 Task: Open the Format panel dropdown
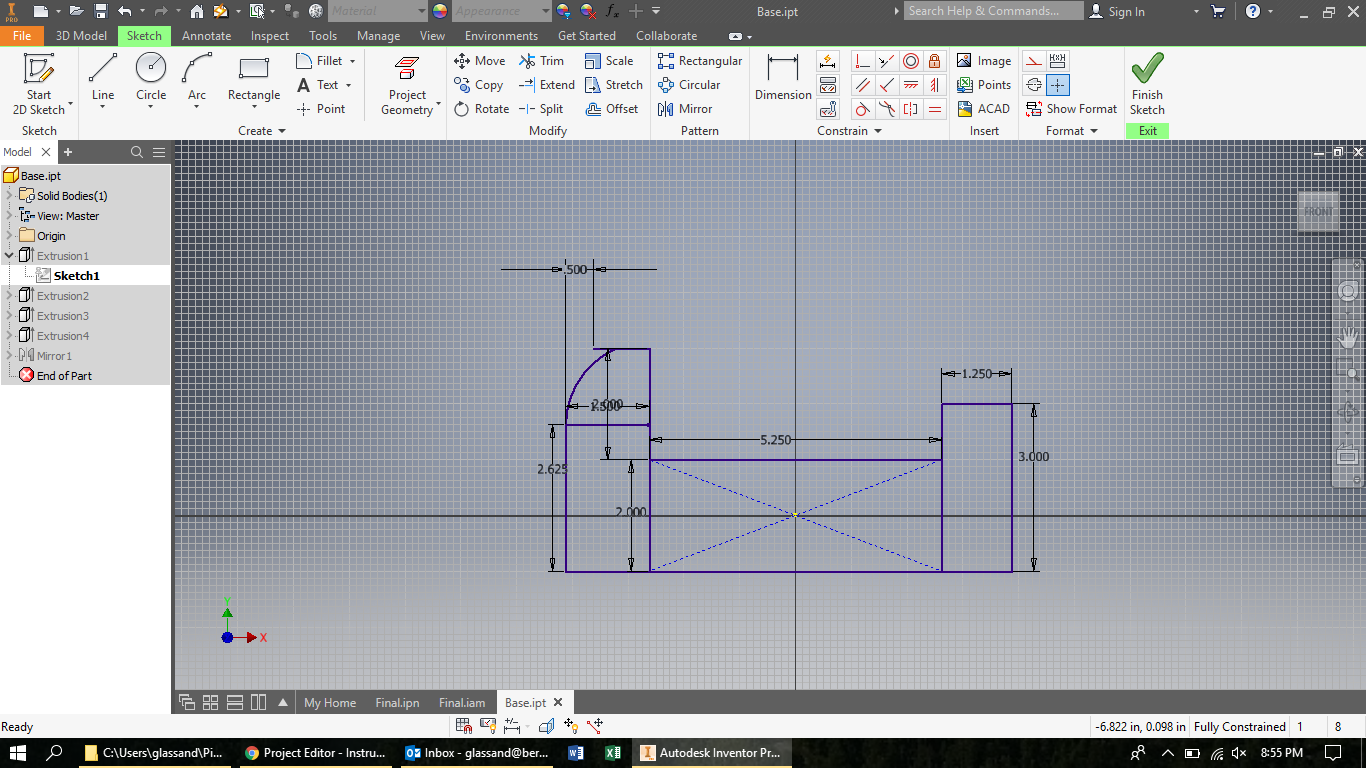pyautogui.click(x=1072, y=131)
